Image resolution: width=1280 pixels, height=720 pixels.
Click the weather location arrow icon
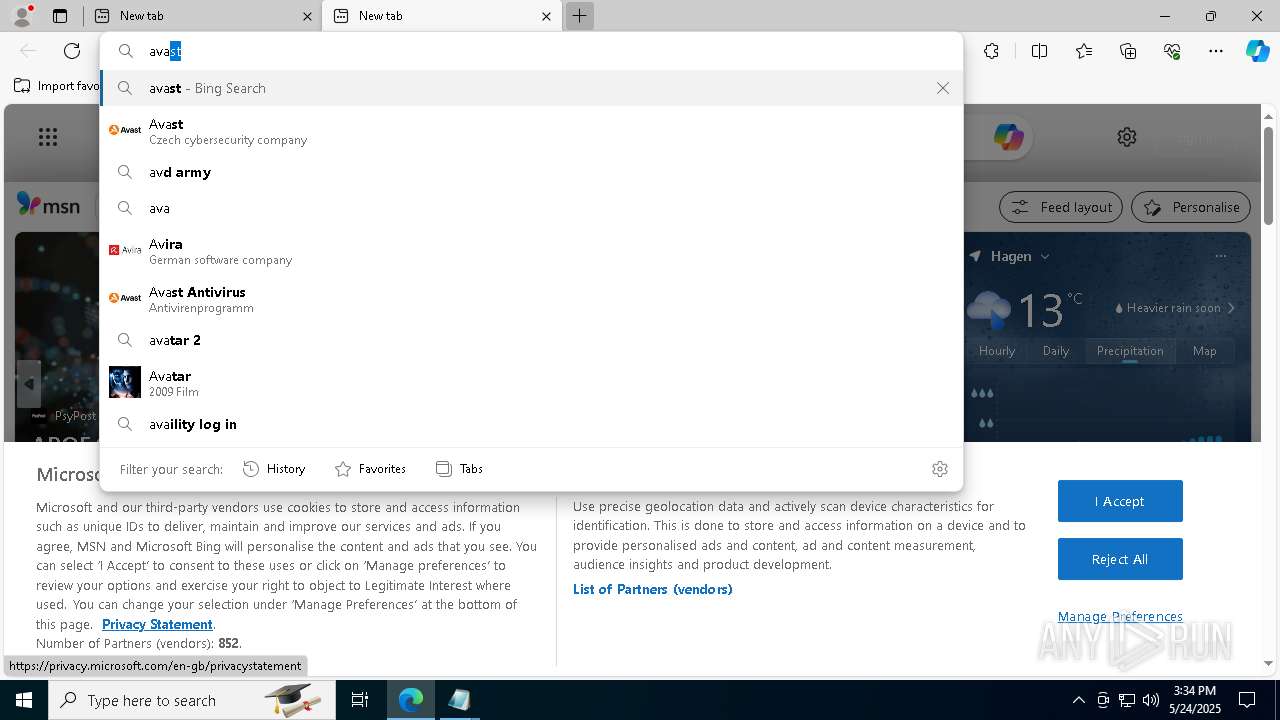click(975, 256)
